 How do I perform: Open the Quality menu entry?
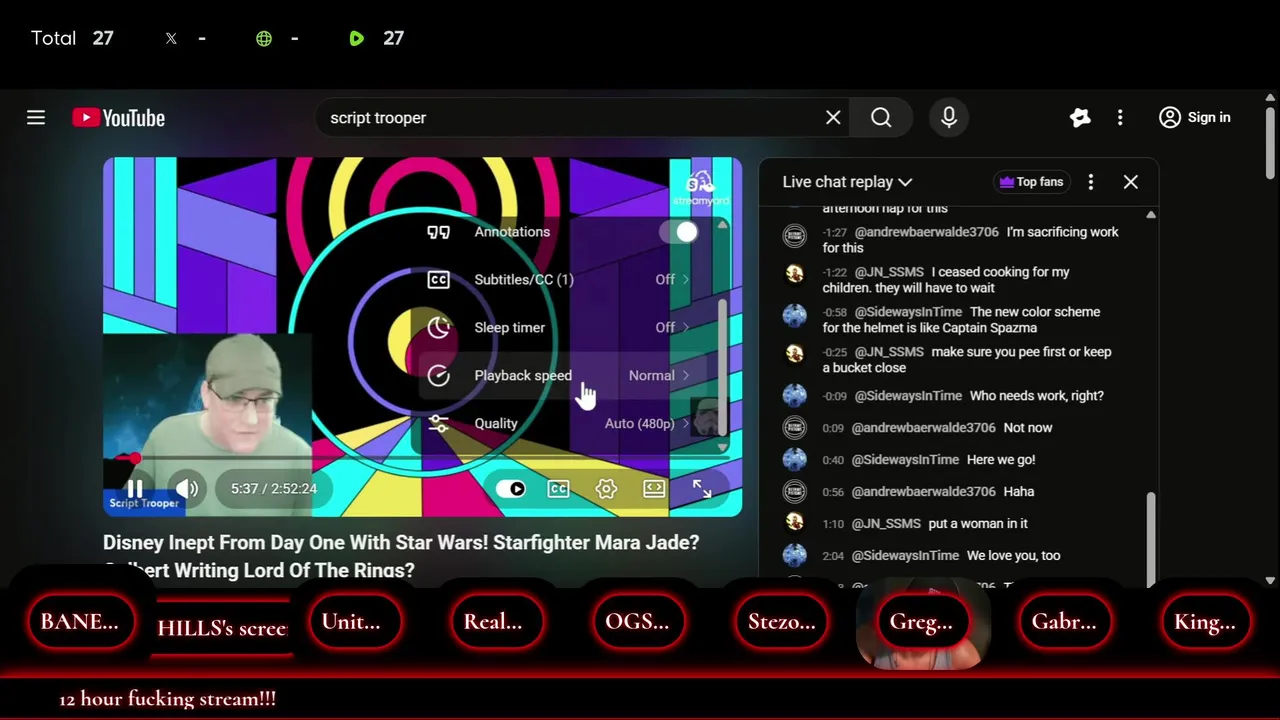click(x=564, y=424)
